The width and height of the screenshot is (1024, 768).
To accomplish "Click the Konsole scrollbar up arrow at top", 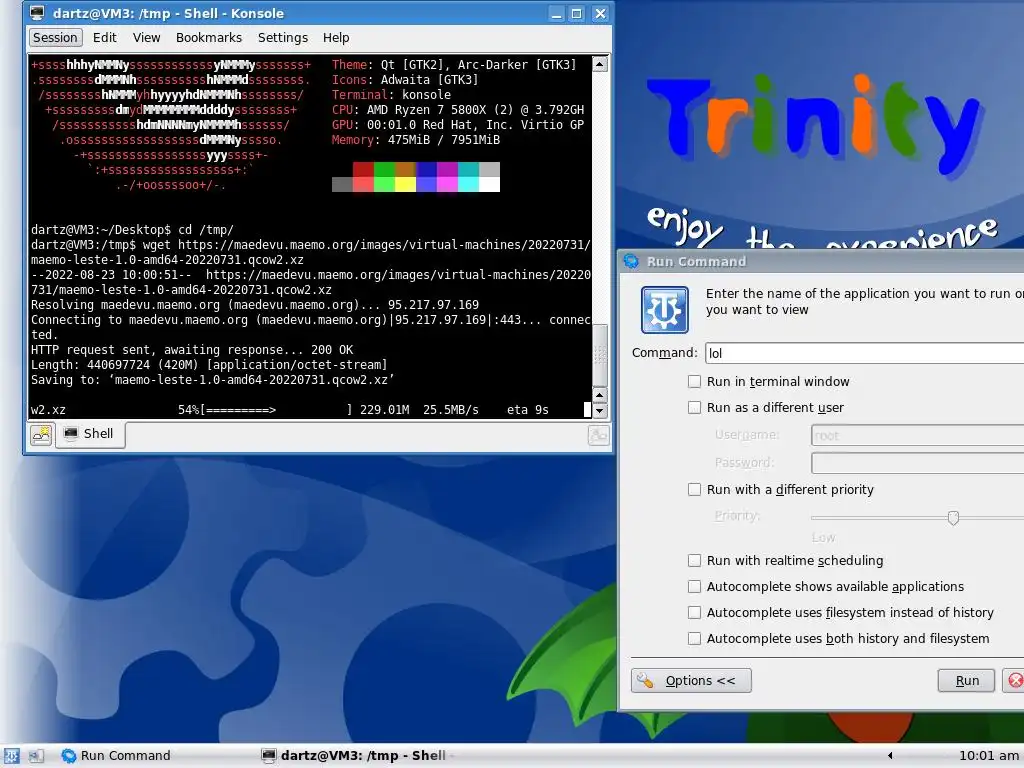I will (x=600, y=64).
